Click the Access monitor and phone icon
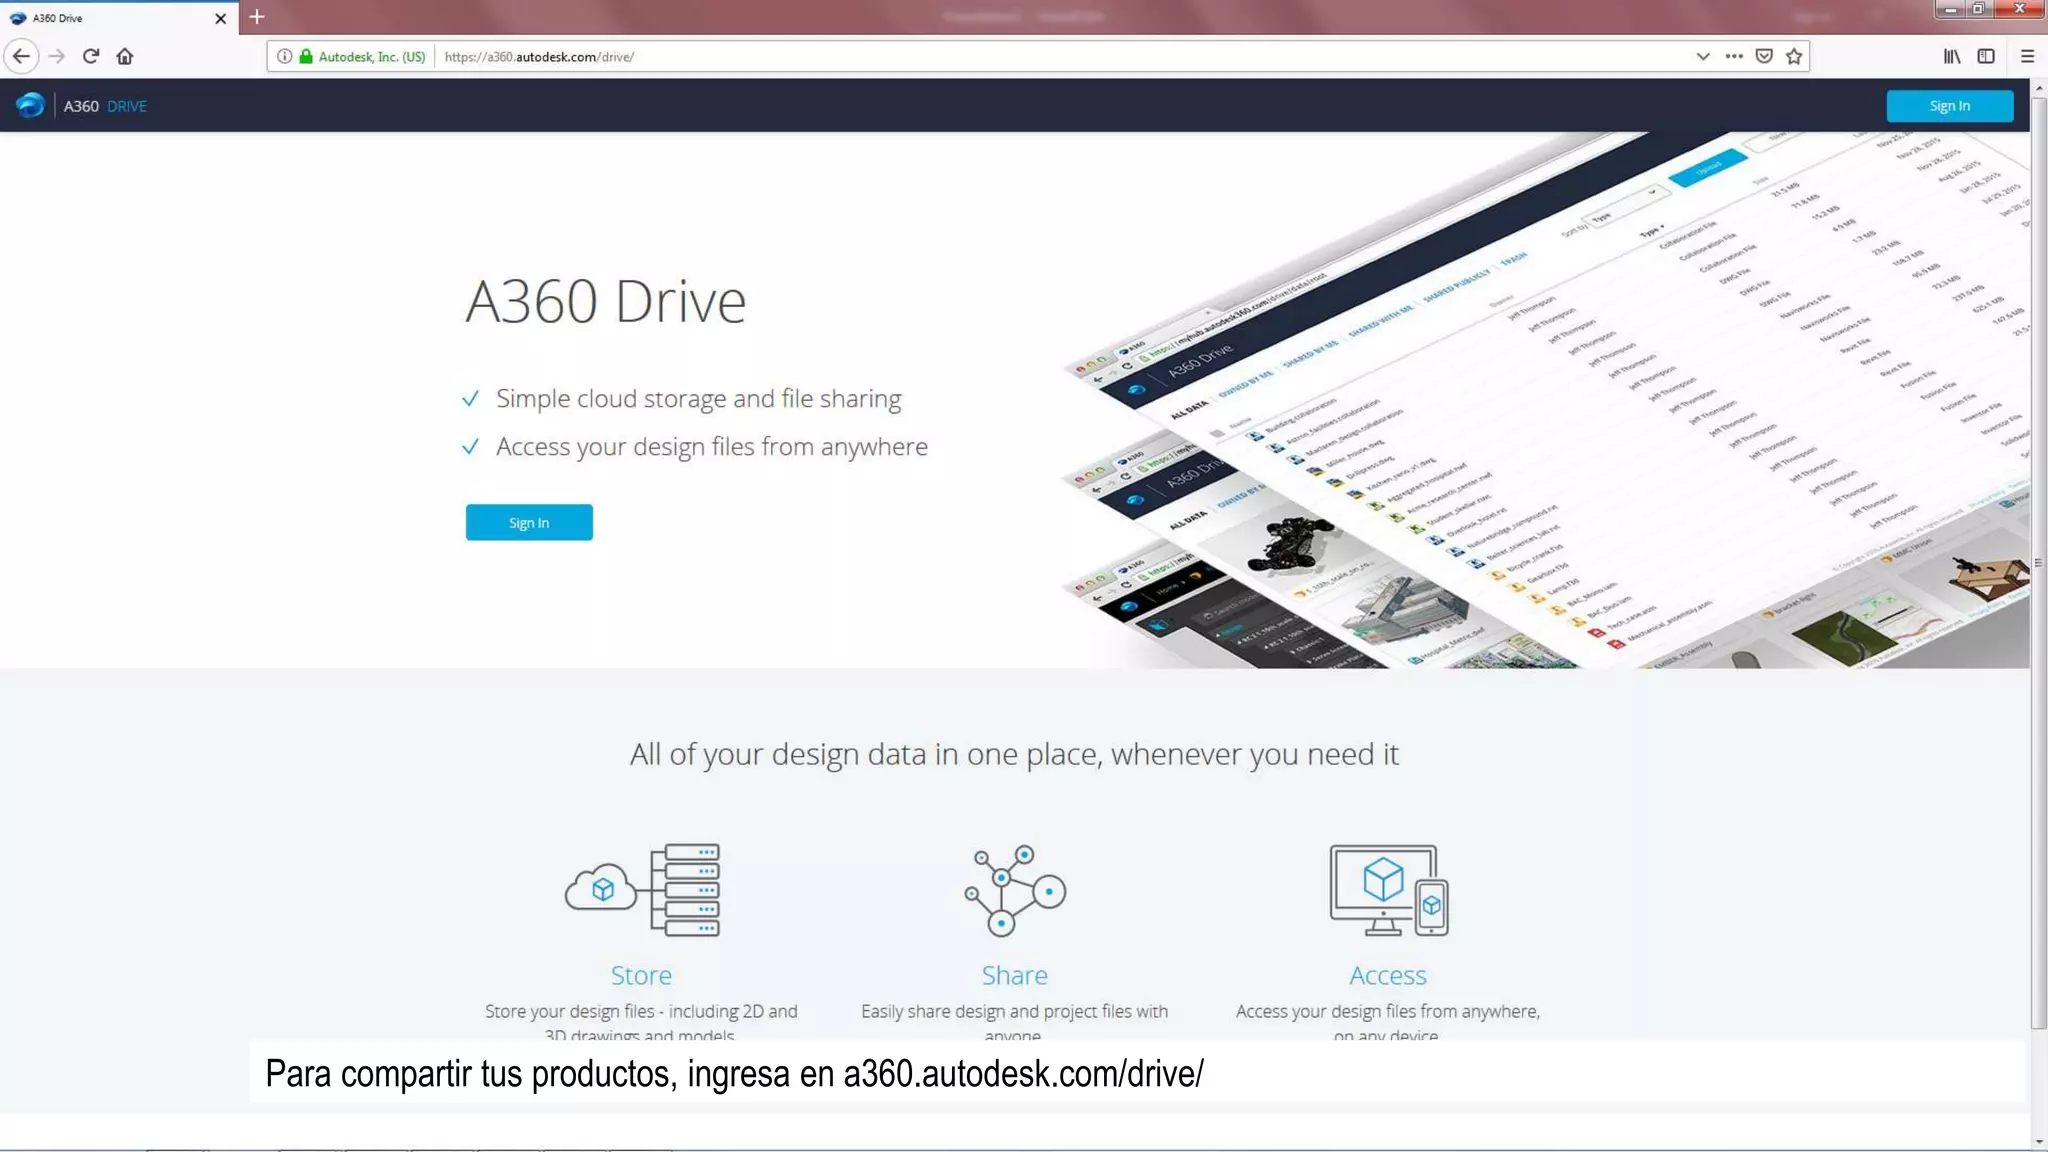The height and width of the screenshot is (1152, 2048). coord(1388,890)
